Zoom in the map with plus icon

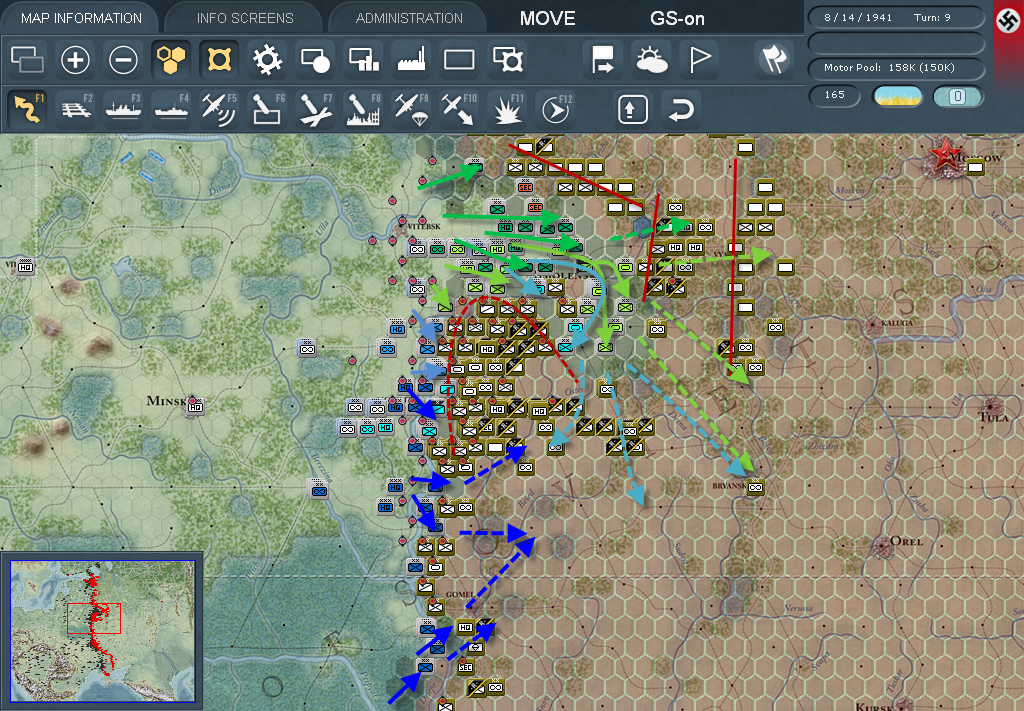tap(75, 60)
